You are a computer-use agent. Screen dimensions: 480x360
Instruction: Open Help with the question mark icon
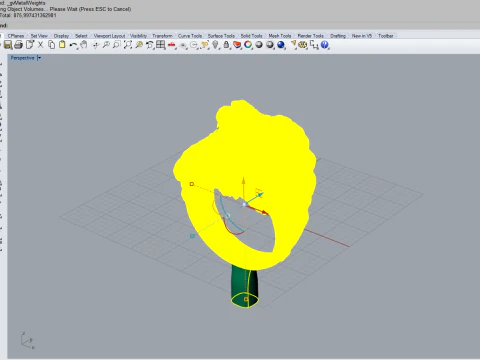pos(325,45)
